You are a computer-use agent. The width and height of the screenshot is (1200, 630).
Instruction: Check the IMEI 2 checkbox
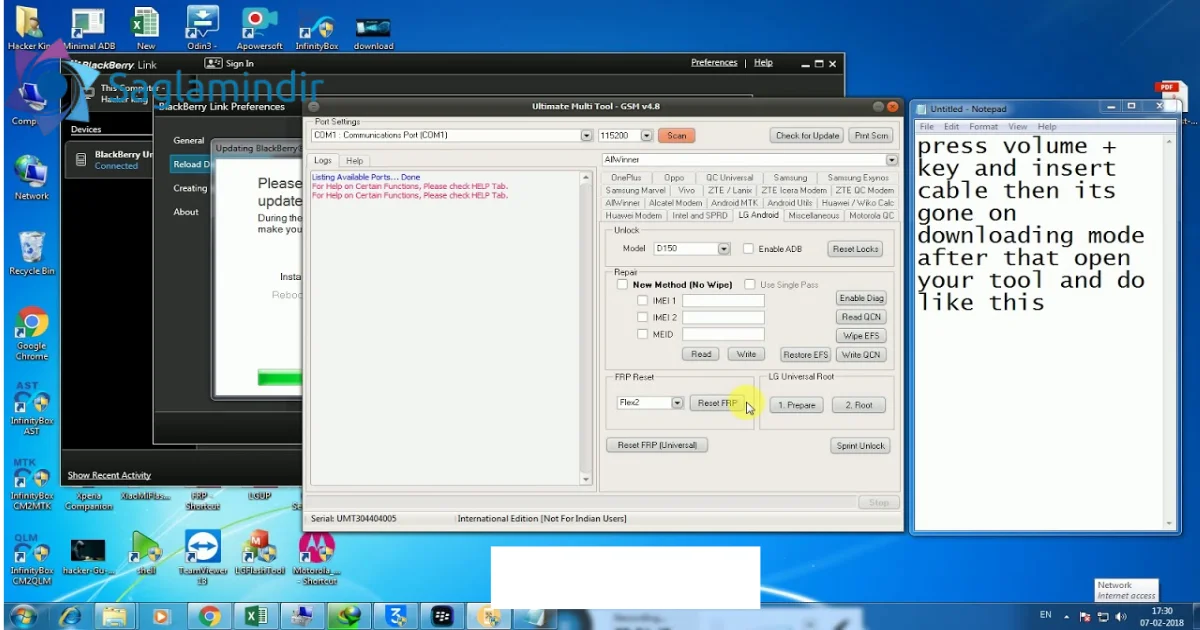tap(643, 318)
